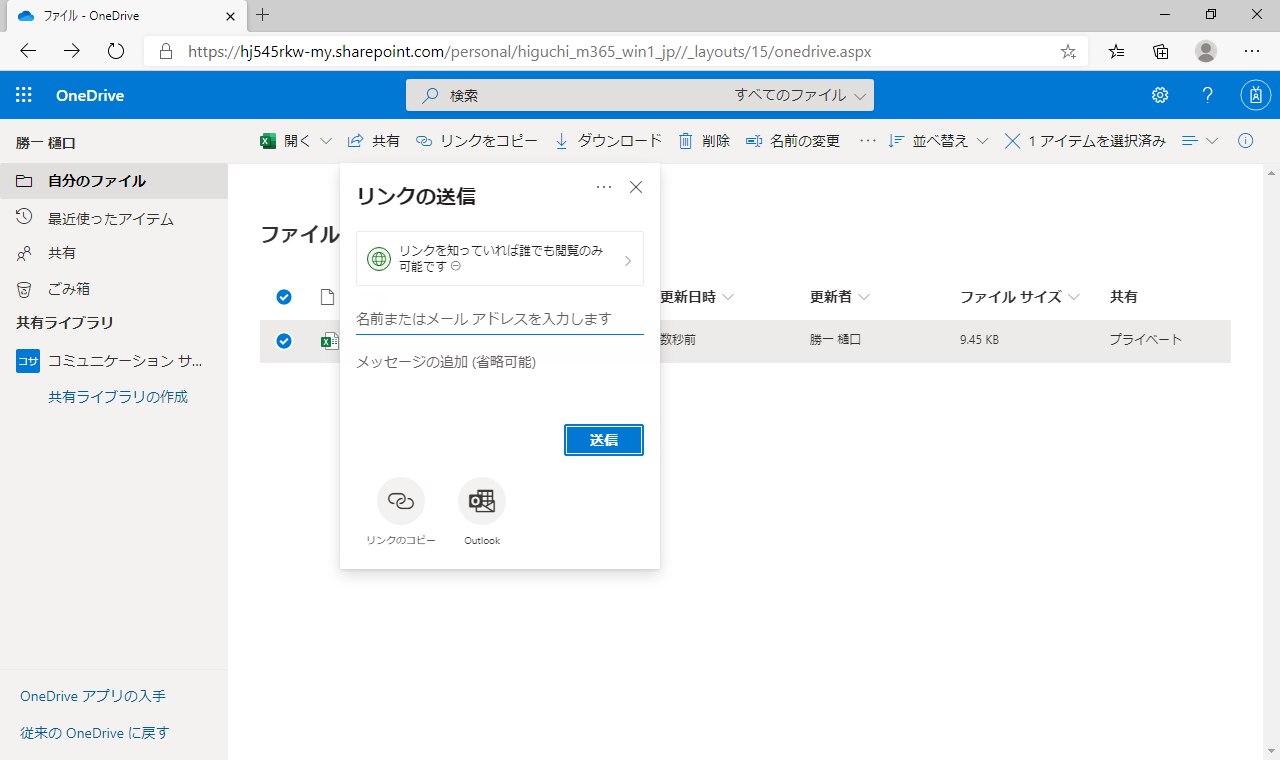The height and width of the screenshot is (760, 1280).
Task: Click OneDrive アプリの入手 link
Action: click(x=93, y=696)
